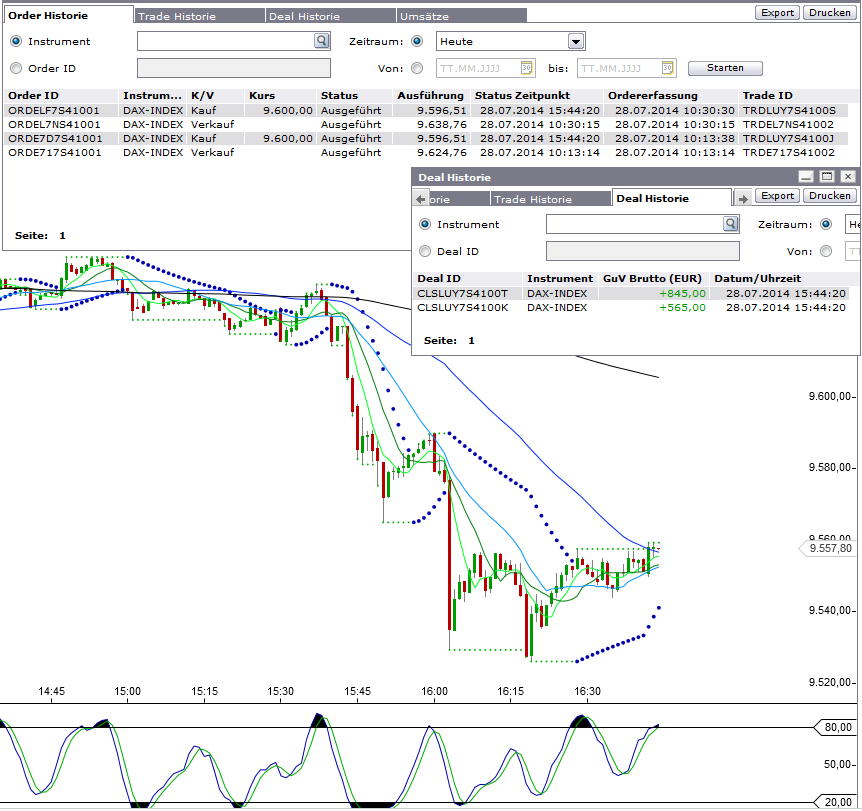
Task: Select order row ORDELF7S41001
Action: tap(426, 111)
